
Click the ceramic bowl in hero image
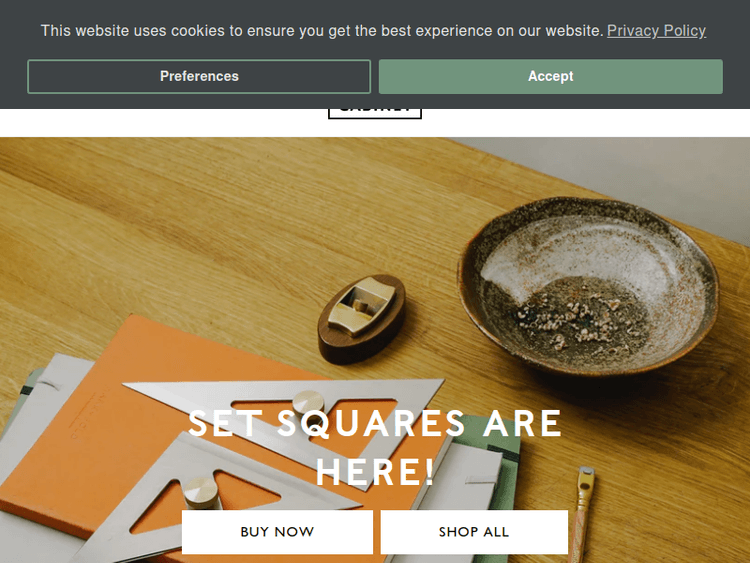(588, 285)
